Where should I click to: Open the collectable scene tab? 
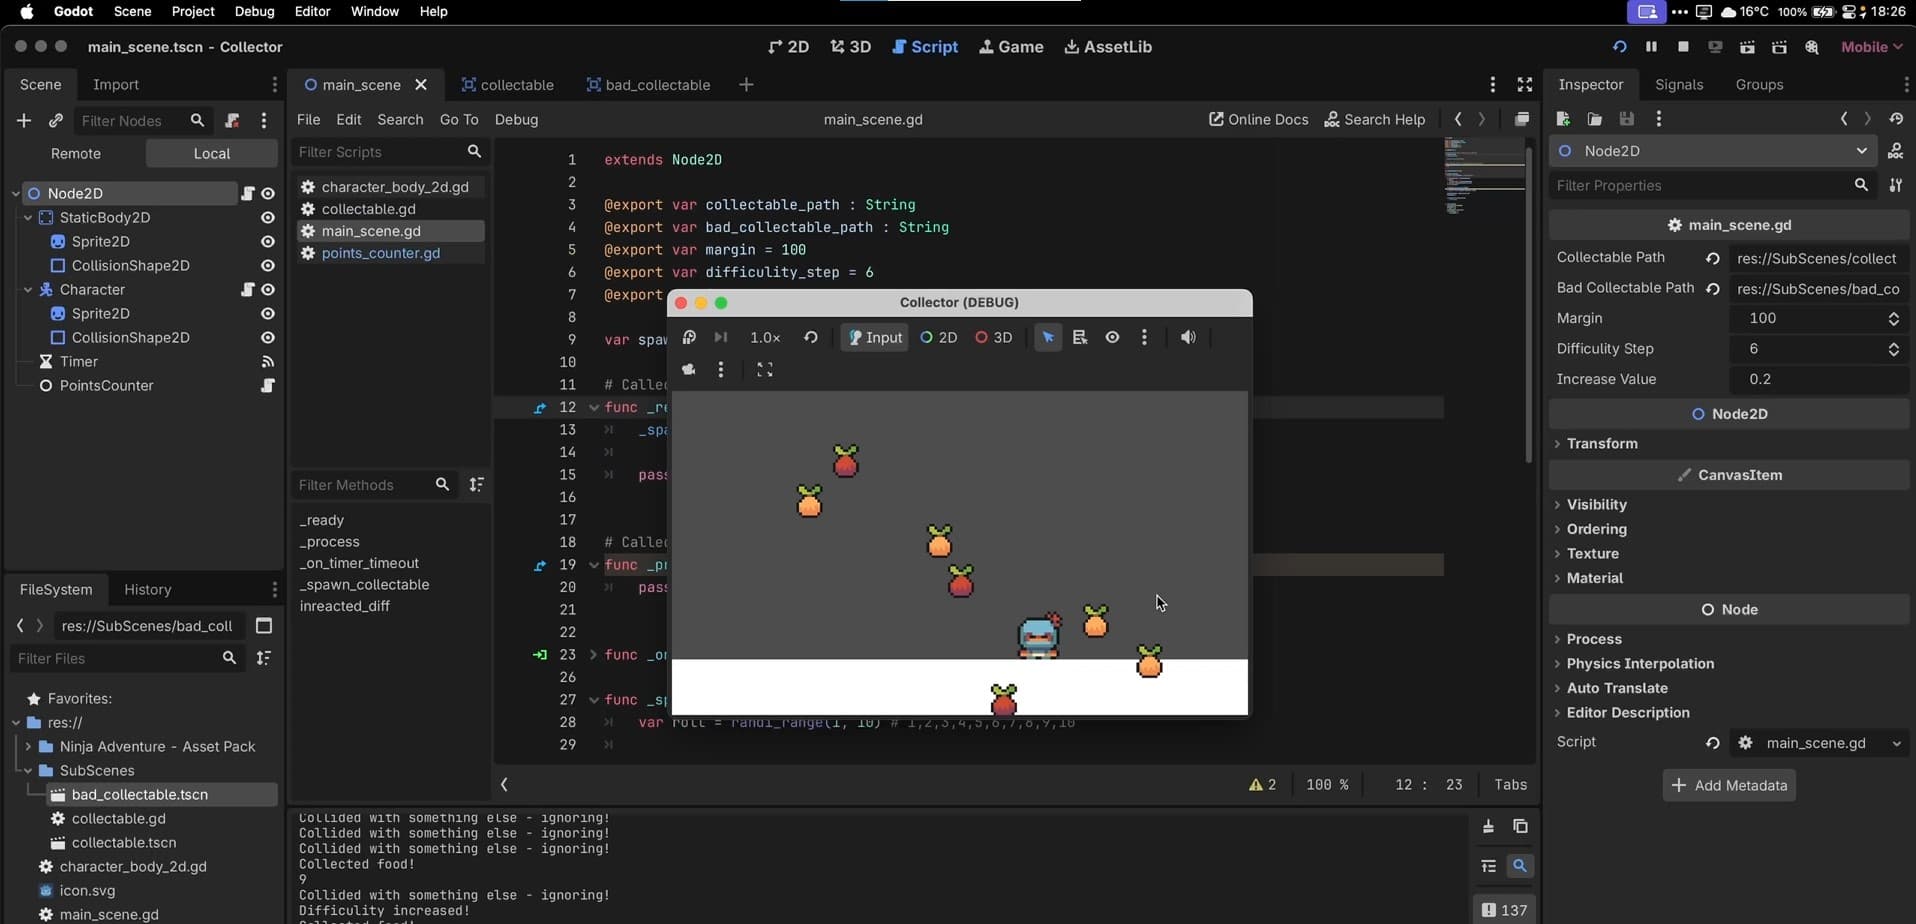(508, 85)
